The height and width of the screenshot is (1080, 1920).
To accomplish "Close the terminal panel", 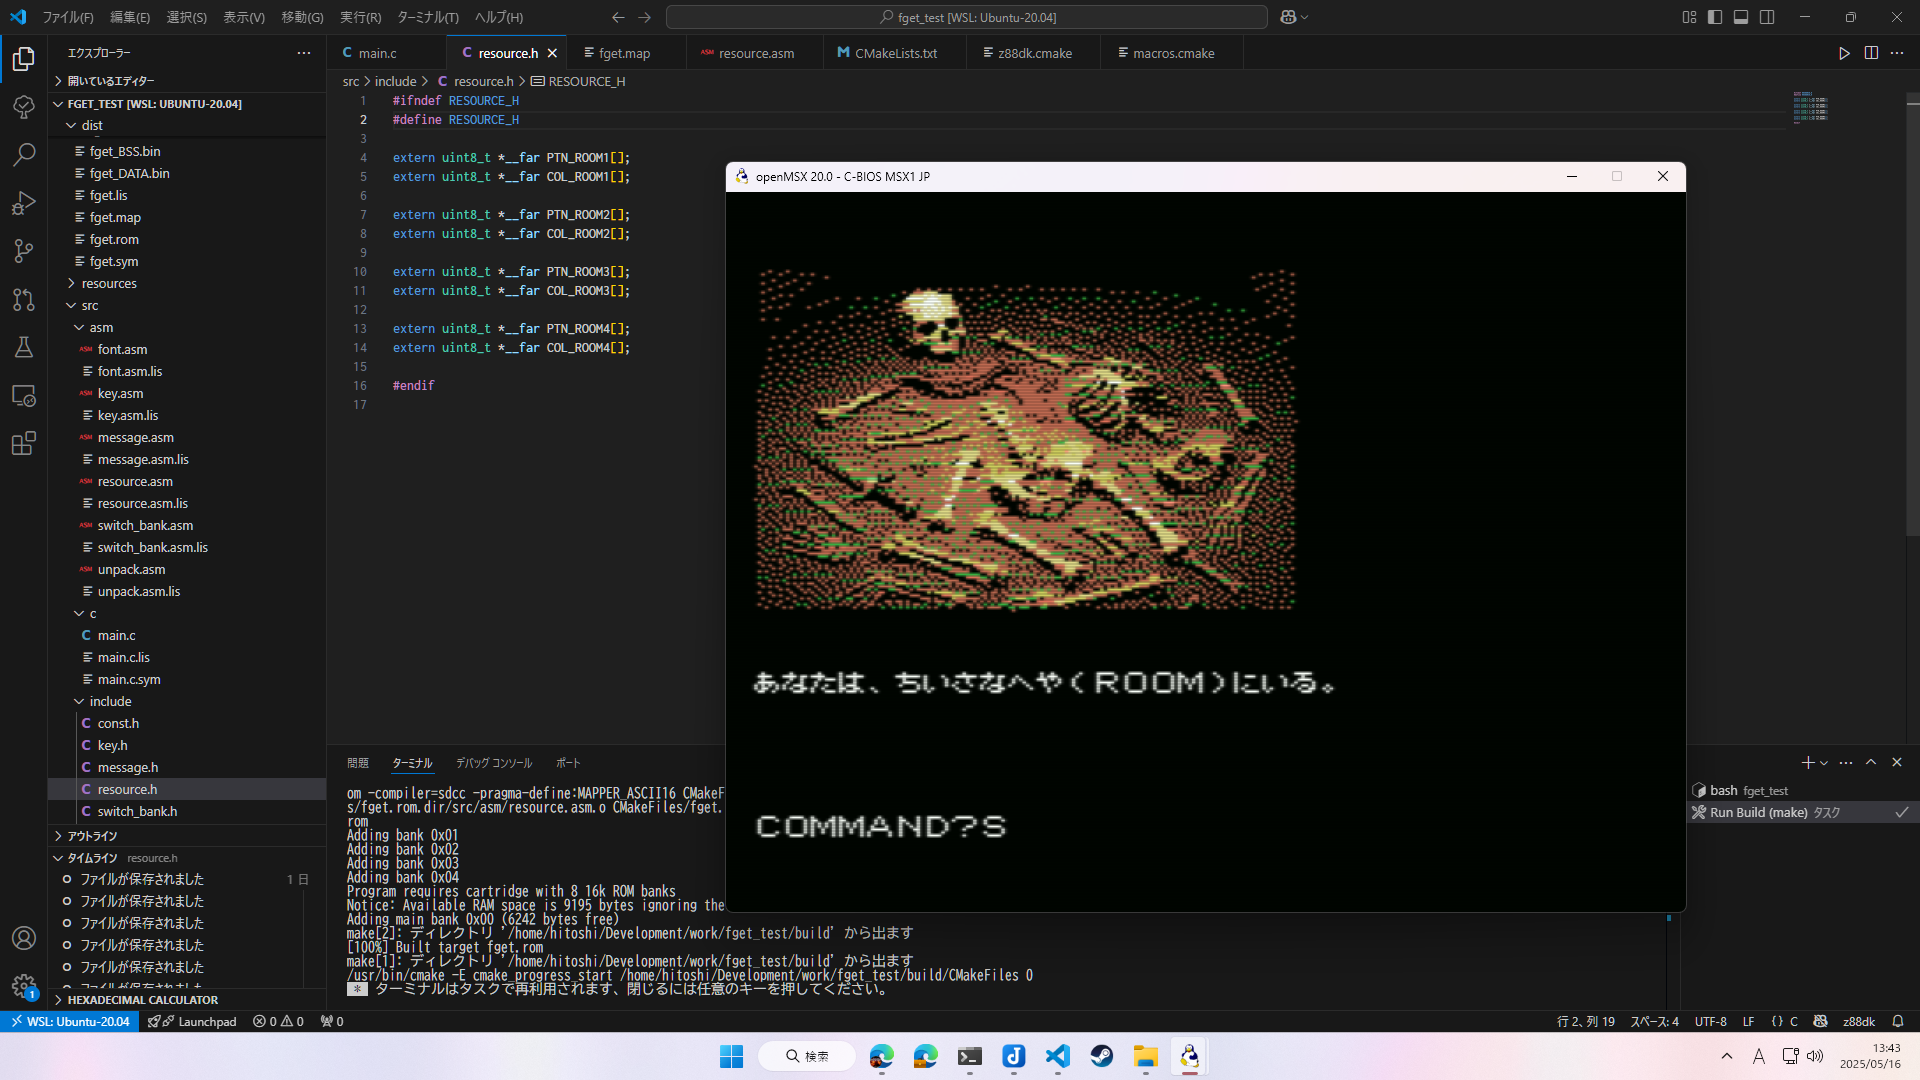I will point(1897,762).
